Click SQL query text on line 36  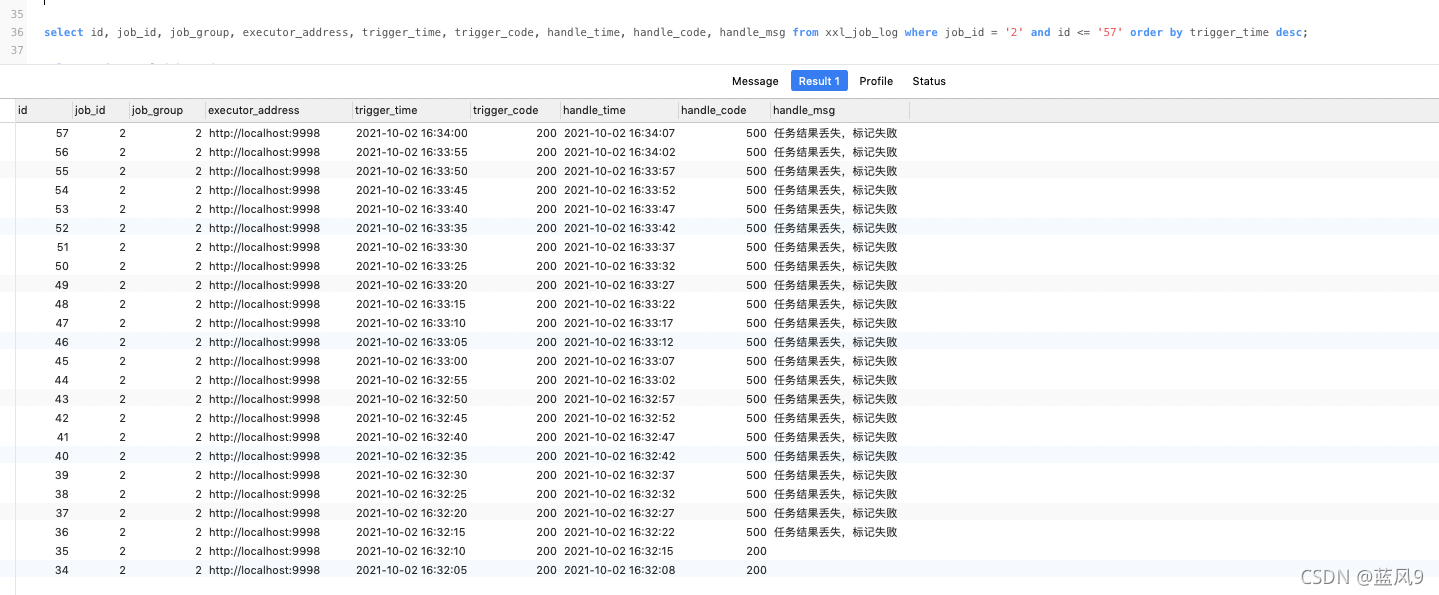pyautogui.click(x=676, y=33)
